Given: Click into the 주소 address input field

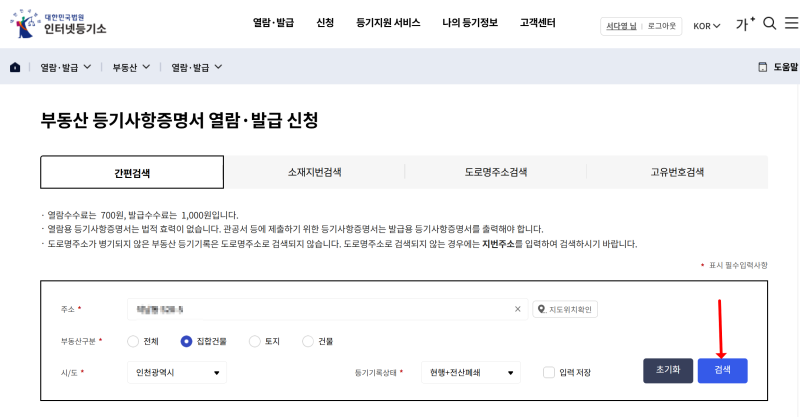Looking at the screenshot, I should pos(328,309).
